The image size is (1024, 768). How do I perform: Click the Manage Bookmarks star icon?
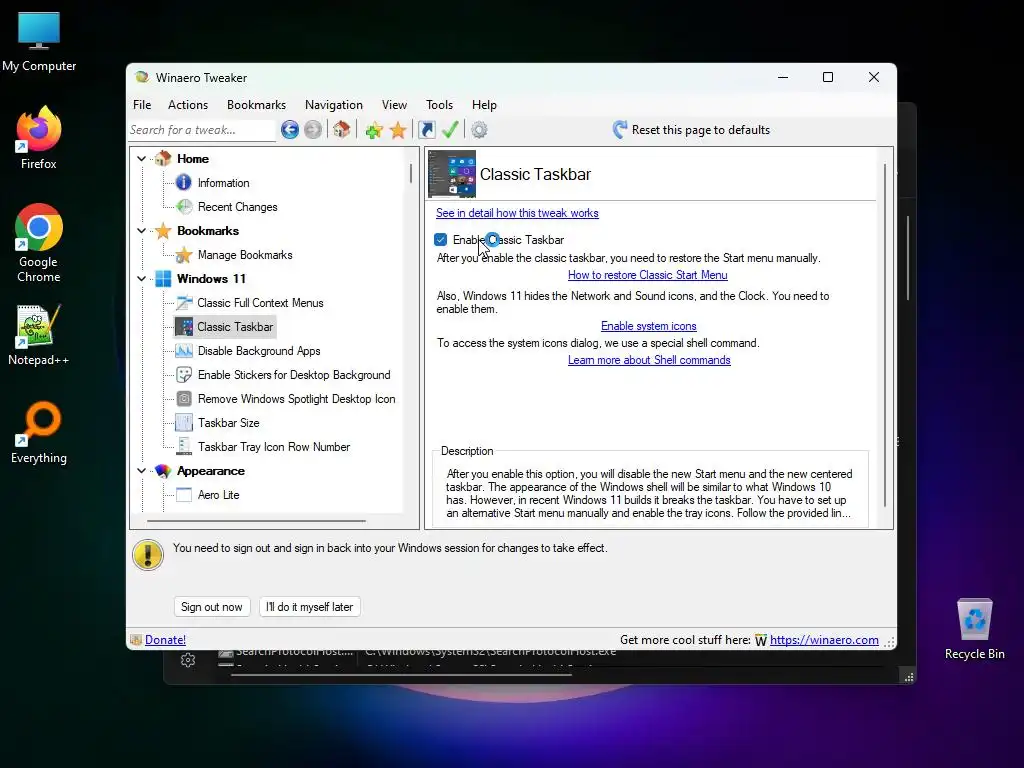point(184,255)
